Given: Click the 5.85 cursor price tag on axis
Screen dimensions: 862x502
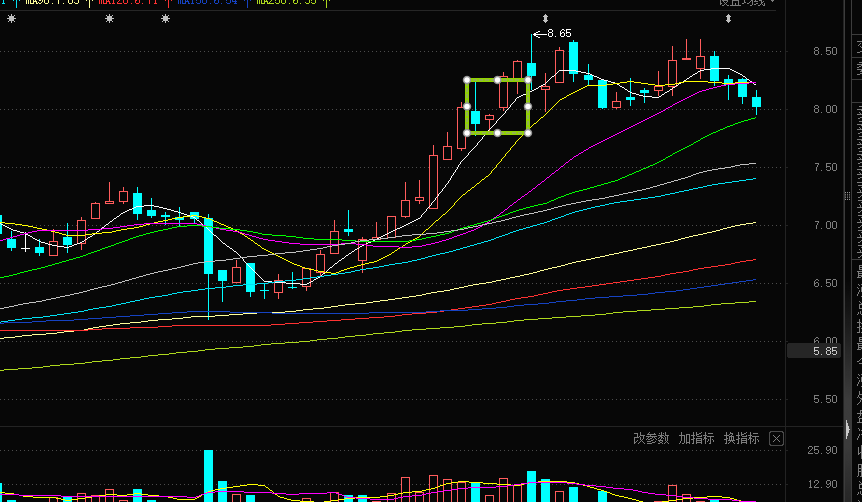Looking at the screenshot, I should click(x=814, y=351).
